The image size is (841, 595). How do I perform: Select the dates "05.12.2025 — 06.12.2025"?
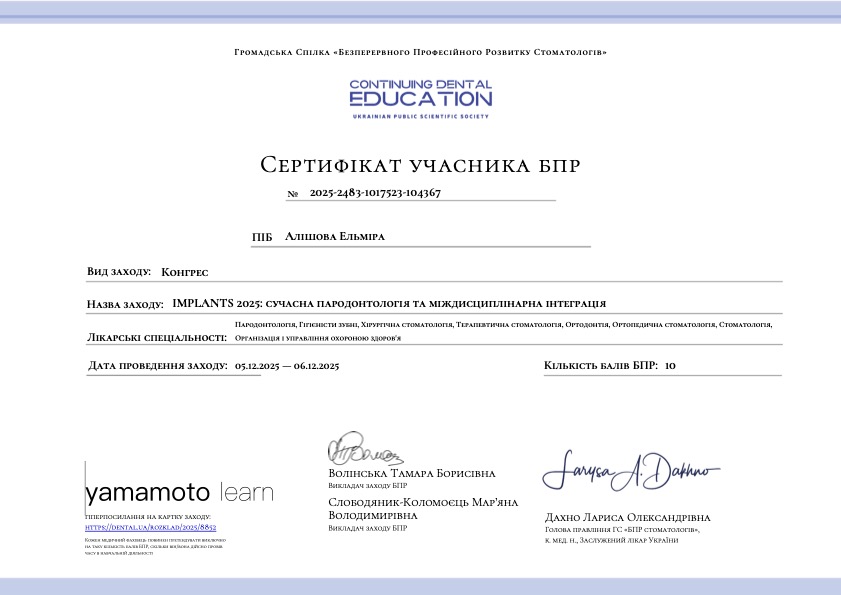point(287,366)
